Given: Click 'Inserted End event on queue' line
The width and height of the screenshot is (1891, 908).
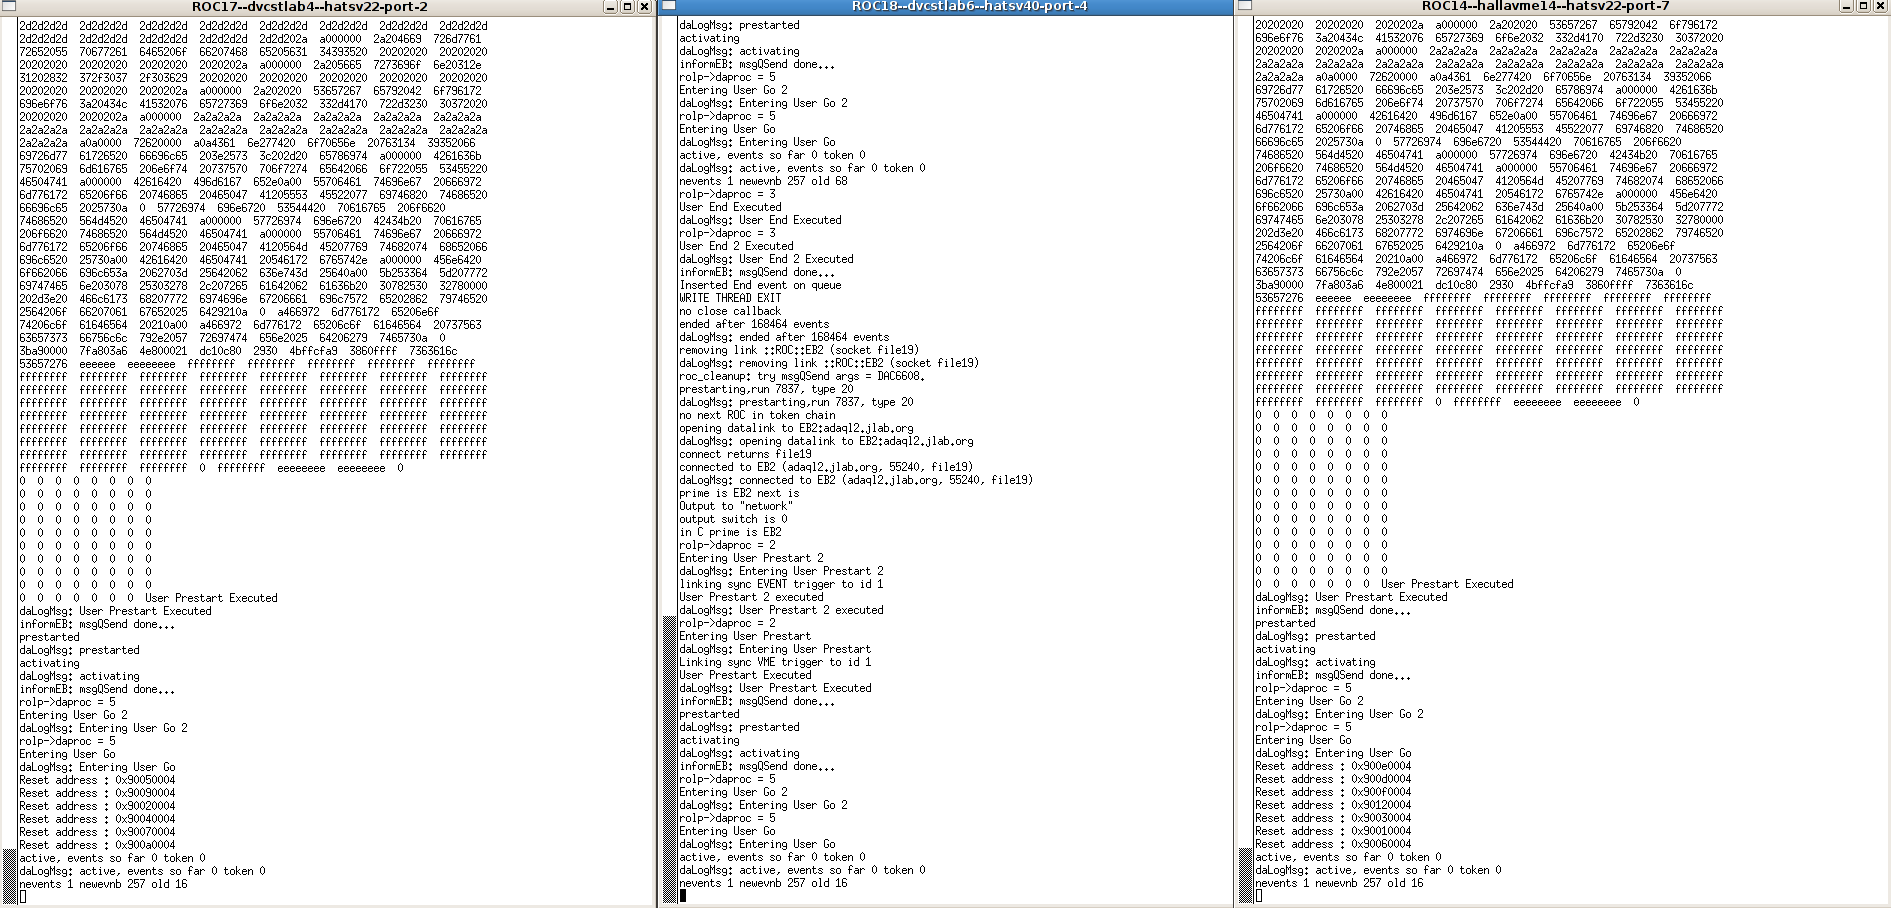Looking at the screenshot, I should [x=760, y=285].
